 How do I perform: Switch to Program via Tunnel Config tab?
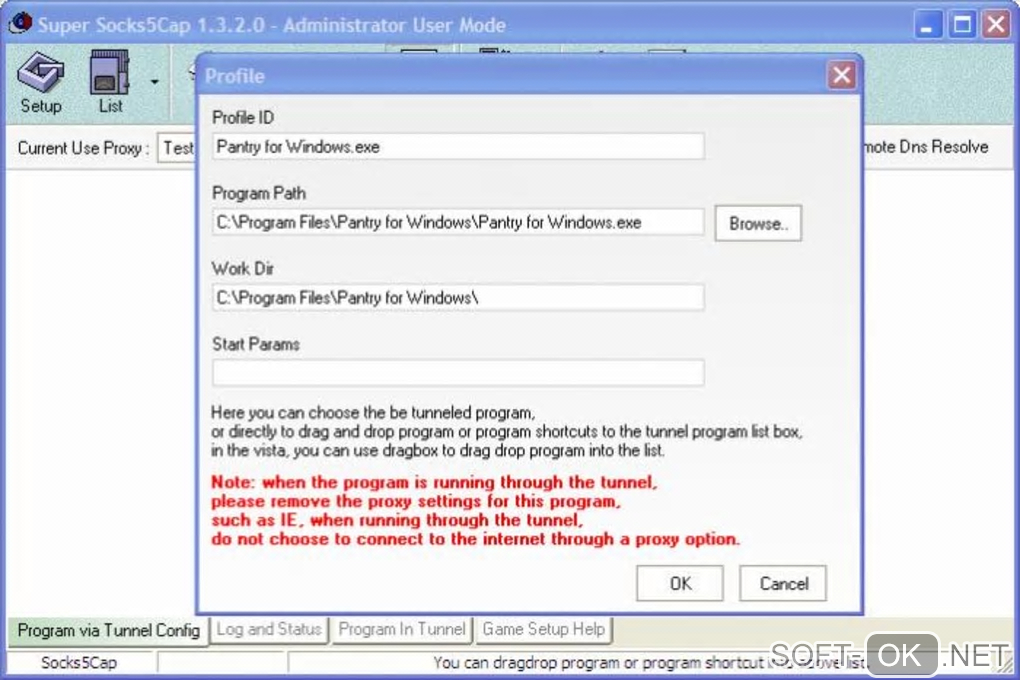pos(108,631)
